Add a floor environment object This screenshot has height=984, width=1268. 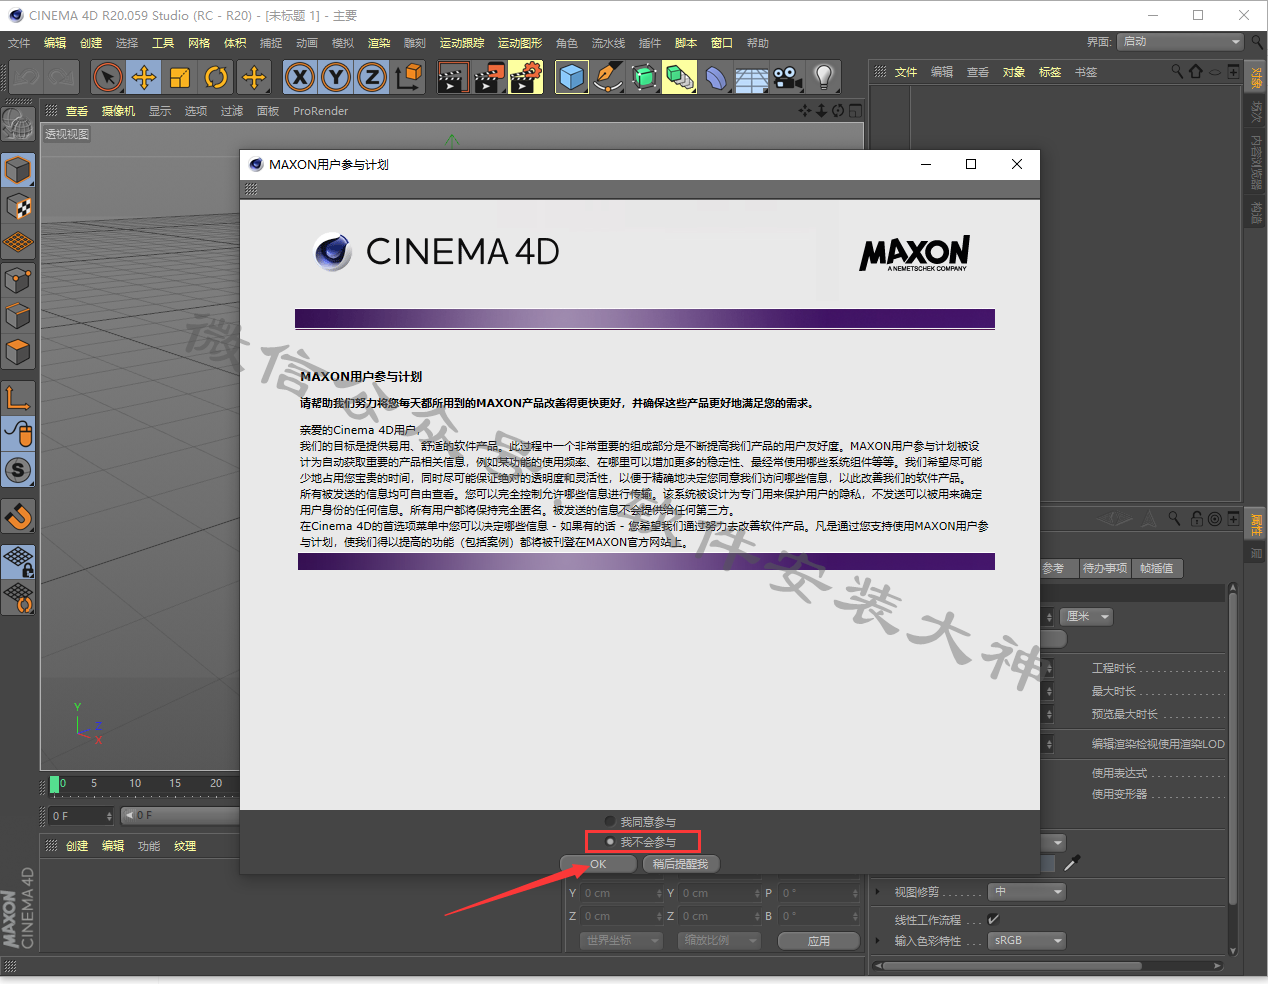tap(752, 77)
